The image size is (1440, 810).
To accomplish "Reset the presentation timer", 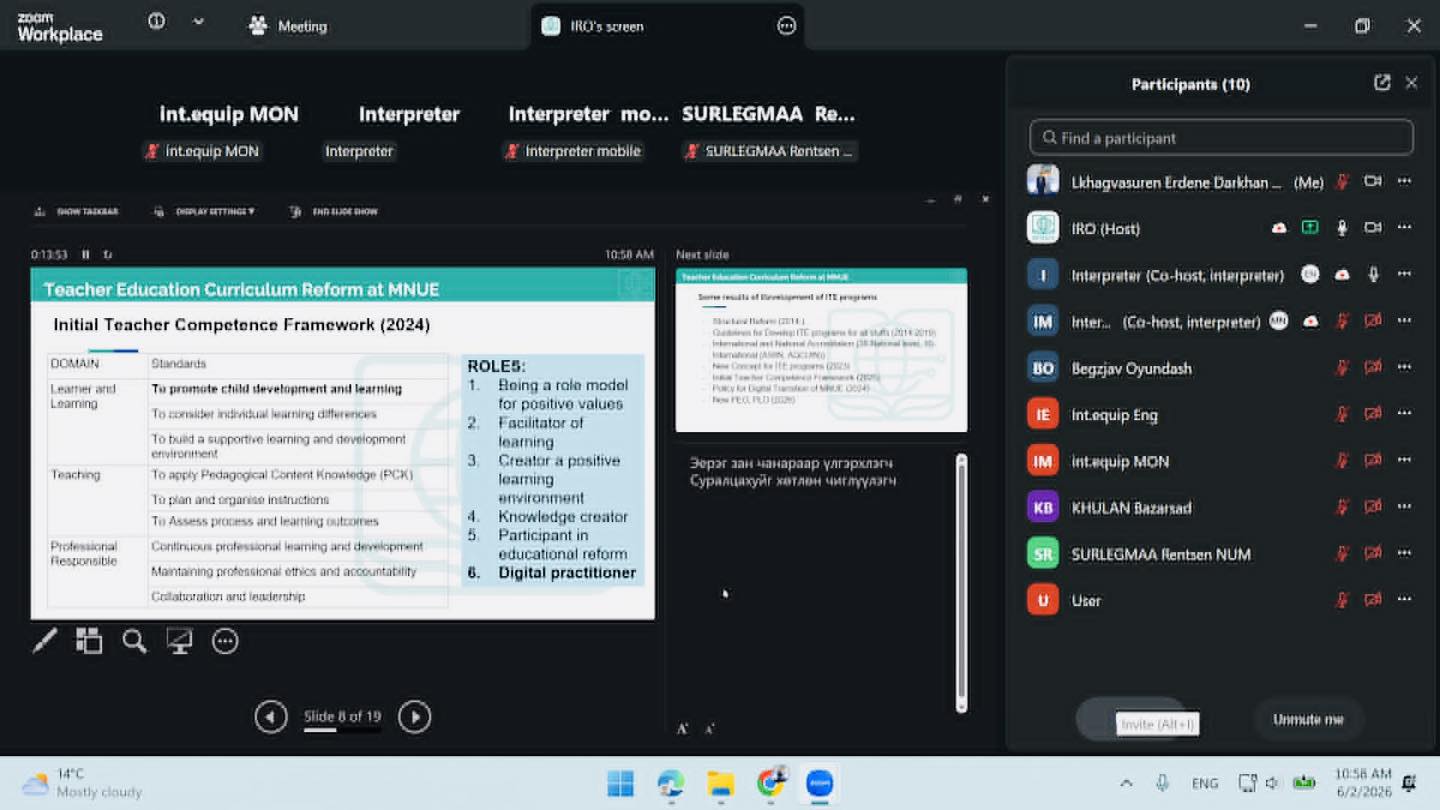I will [x=107, y=255].
